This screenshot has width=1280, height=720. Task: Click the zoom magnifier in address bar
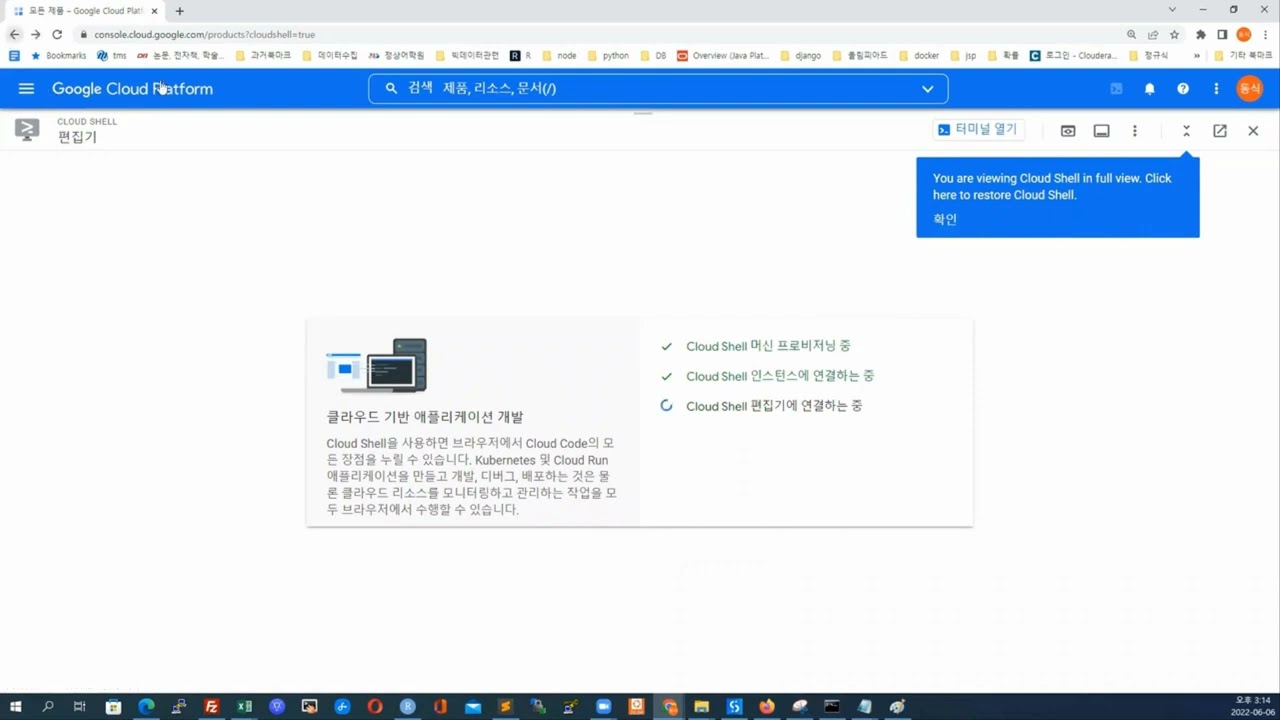1132,34
